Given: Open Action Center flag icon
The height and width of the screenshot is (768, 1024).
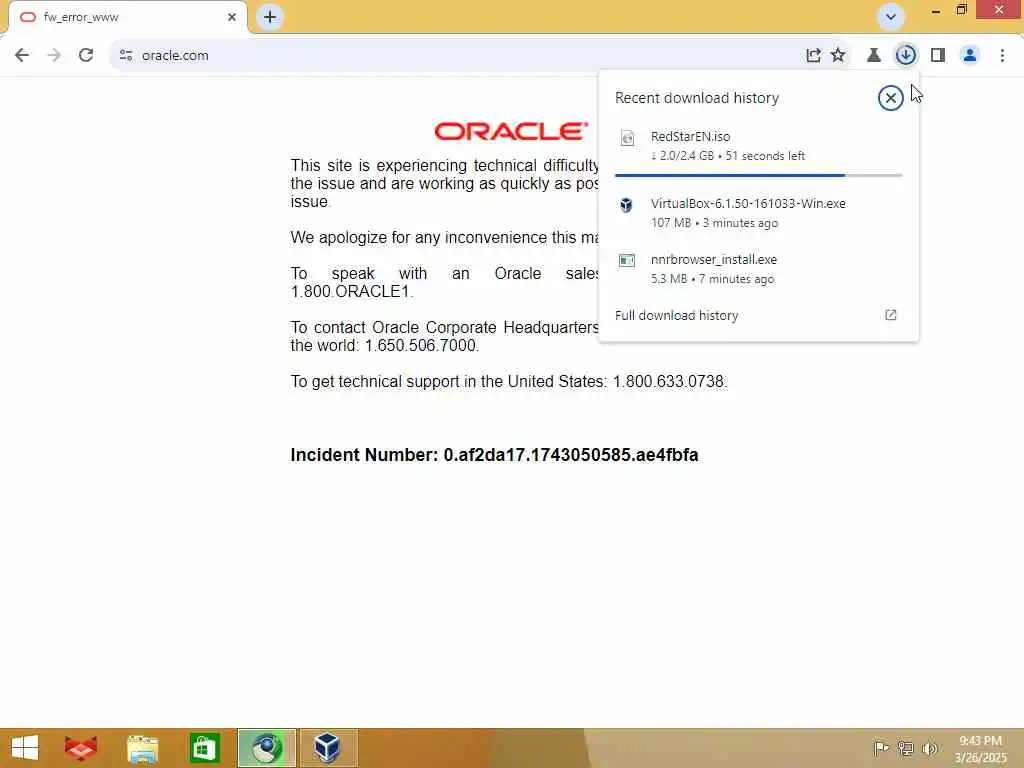Looking at the screenshot, I should [x=881, y=748].
